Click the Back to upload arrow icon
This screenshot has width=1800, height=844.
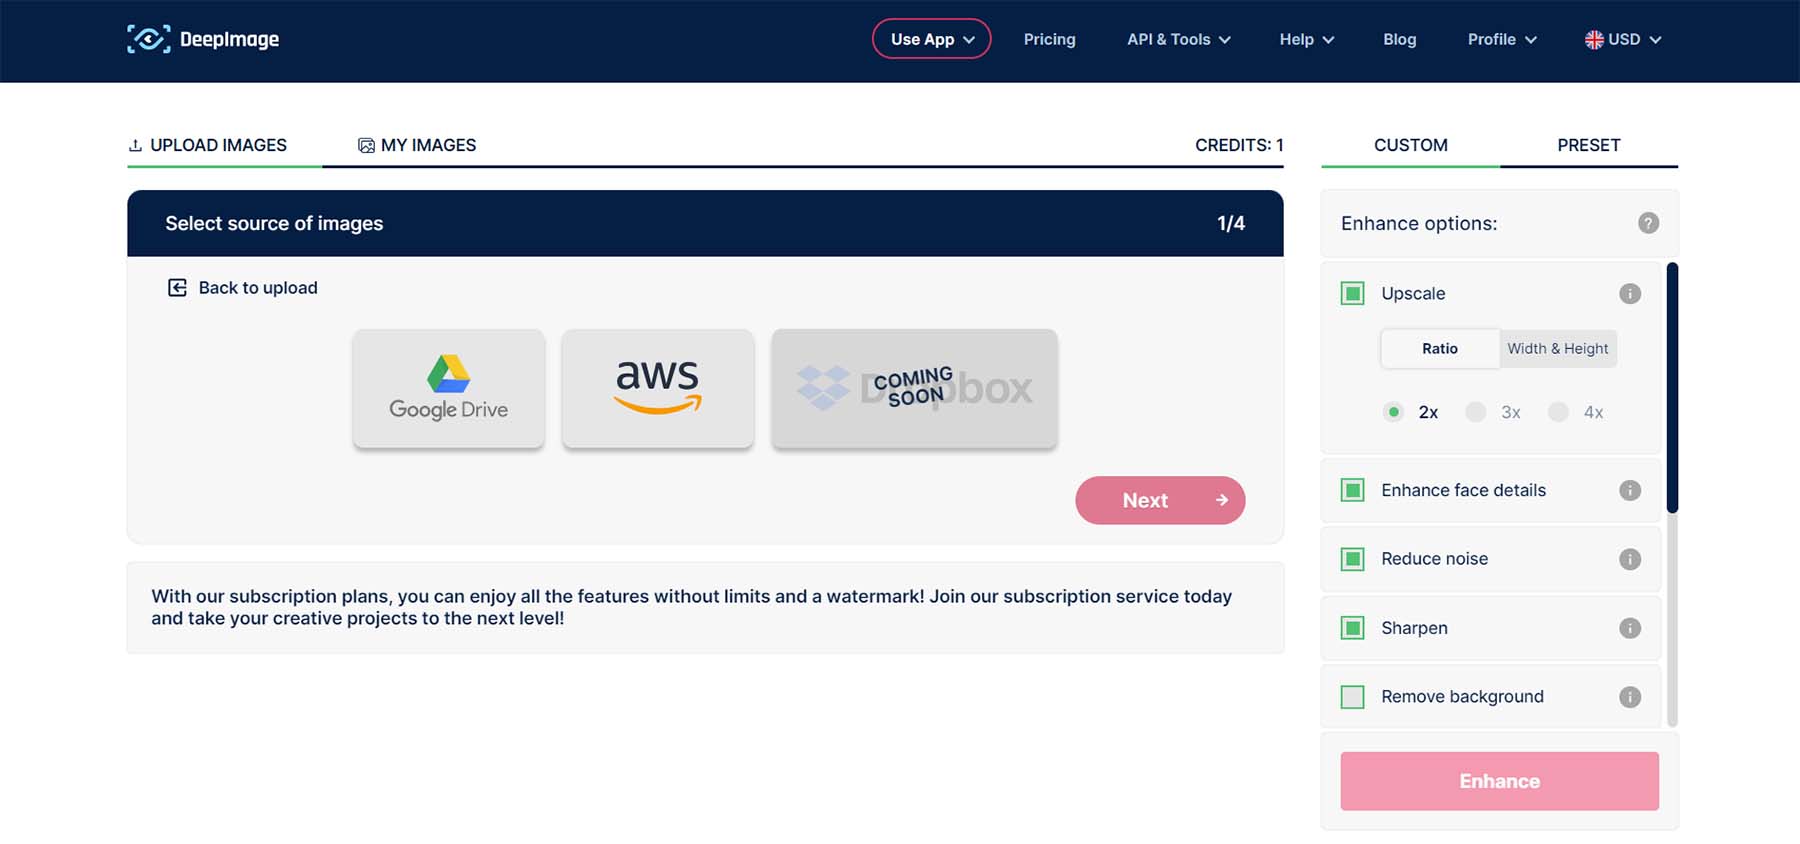[177, 288]
